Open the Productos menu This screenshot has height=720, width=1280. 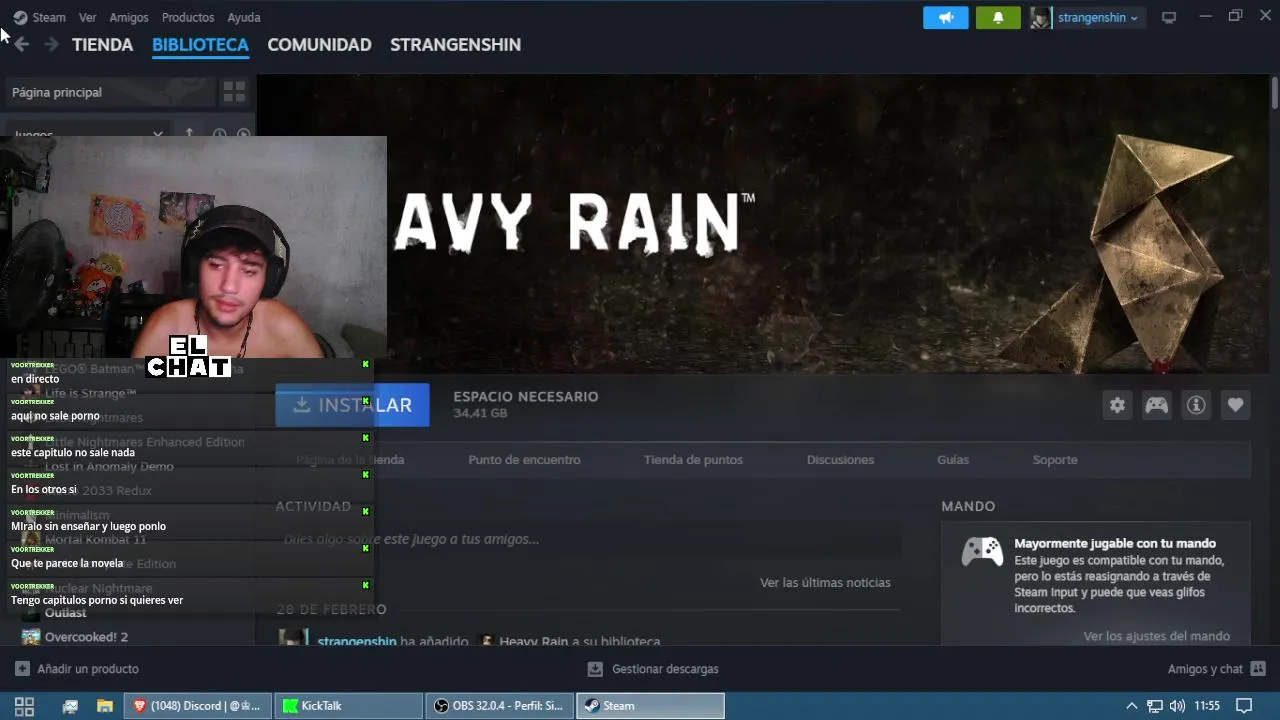(x=188, y=17)
